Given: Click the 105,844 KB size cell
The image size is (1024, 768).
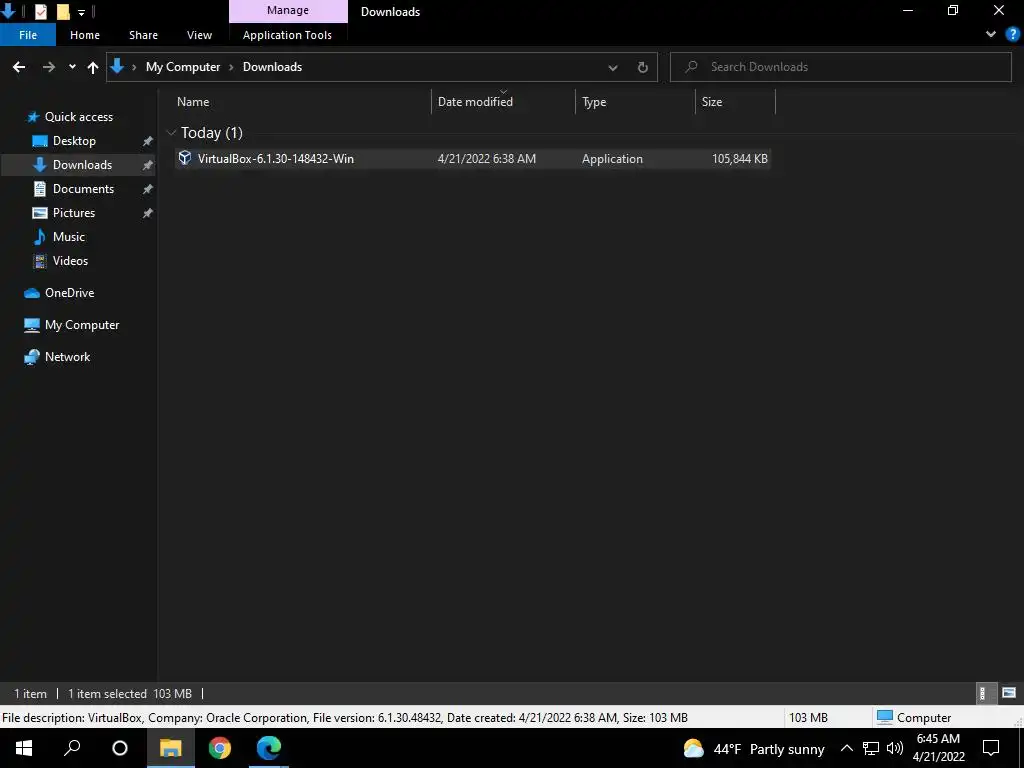Looking at the screenshot, I should (739, 159).
